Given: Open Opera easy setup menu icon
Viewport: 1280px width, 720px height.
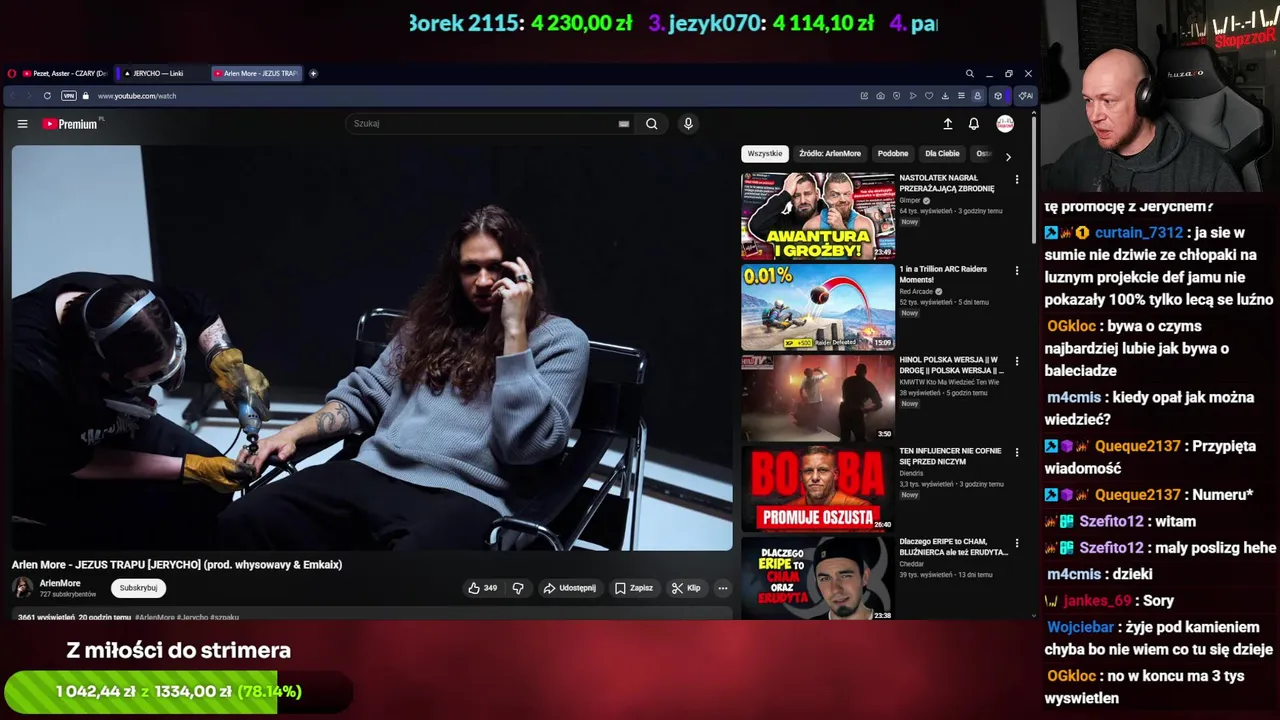Looking at the screenshot, I should click(961, 96).
